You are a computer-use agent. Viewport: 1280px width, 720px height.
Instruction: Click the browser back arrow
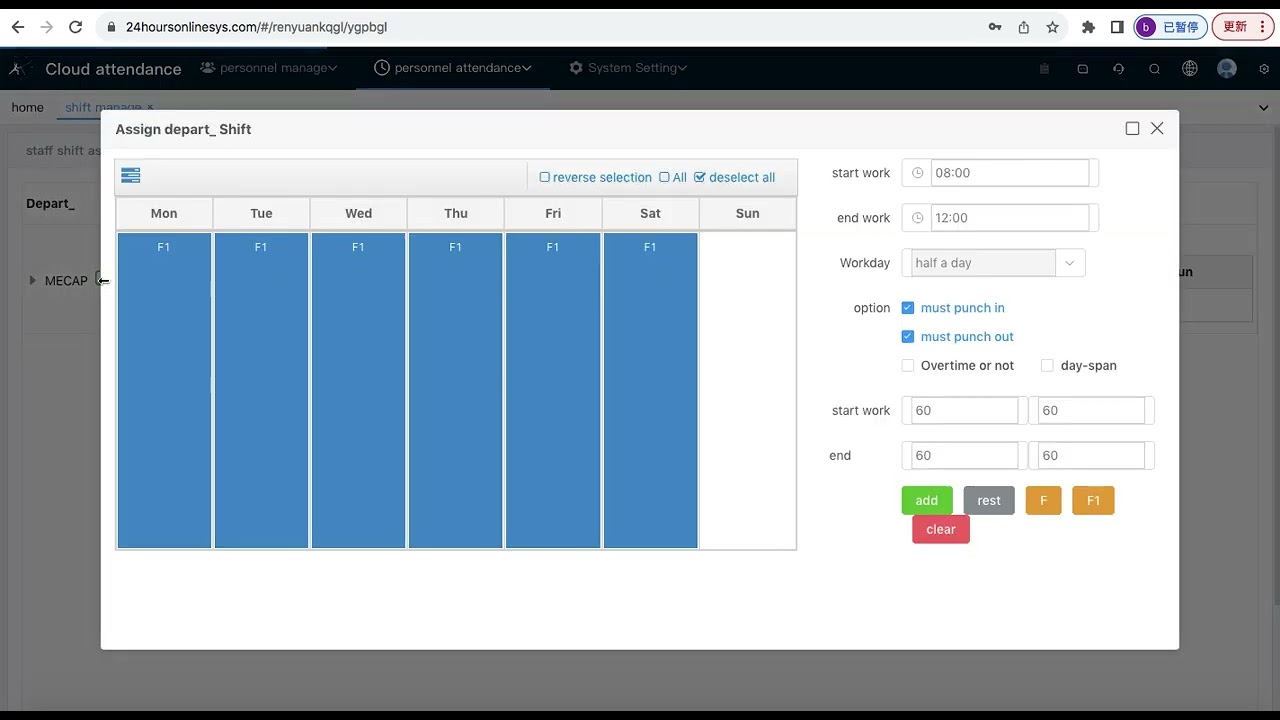pos(17,27)
